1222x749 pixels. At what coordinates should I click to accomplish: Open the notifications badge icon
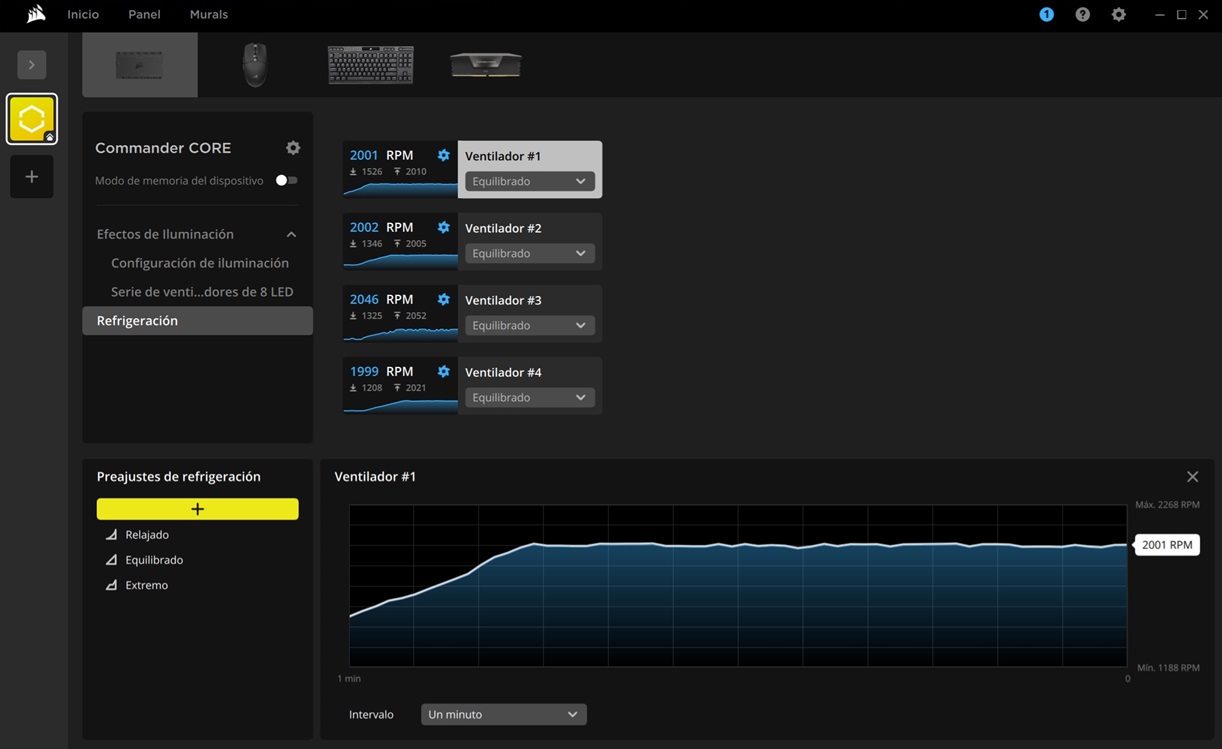coord(1046,15)
